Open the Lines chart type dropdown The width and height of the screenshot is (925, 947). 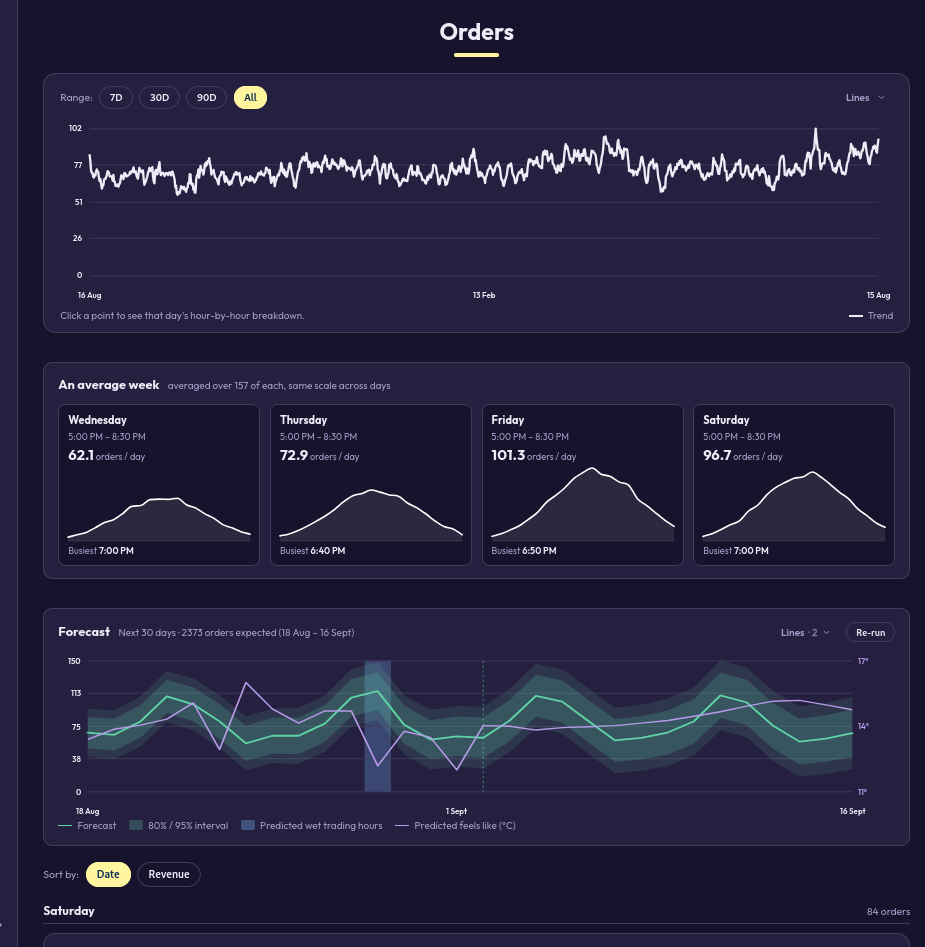[x=865, y=98]
